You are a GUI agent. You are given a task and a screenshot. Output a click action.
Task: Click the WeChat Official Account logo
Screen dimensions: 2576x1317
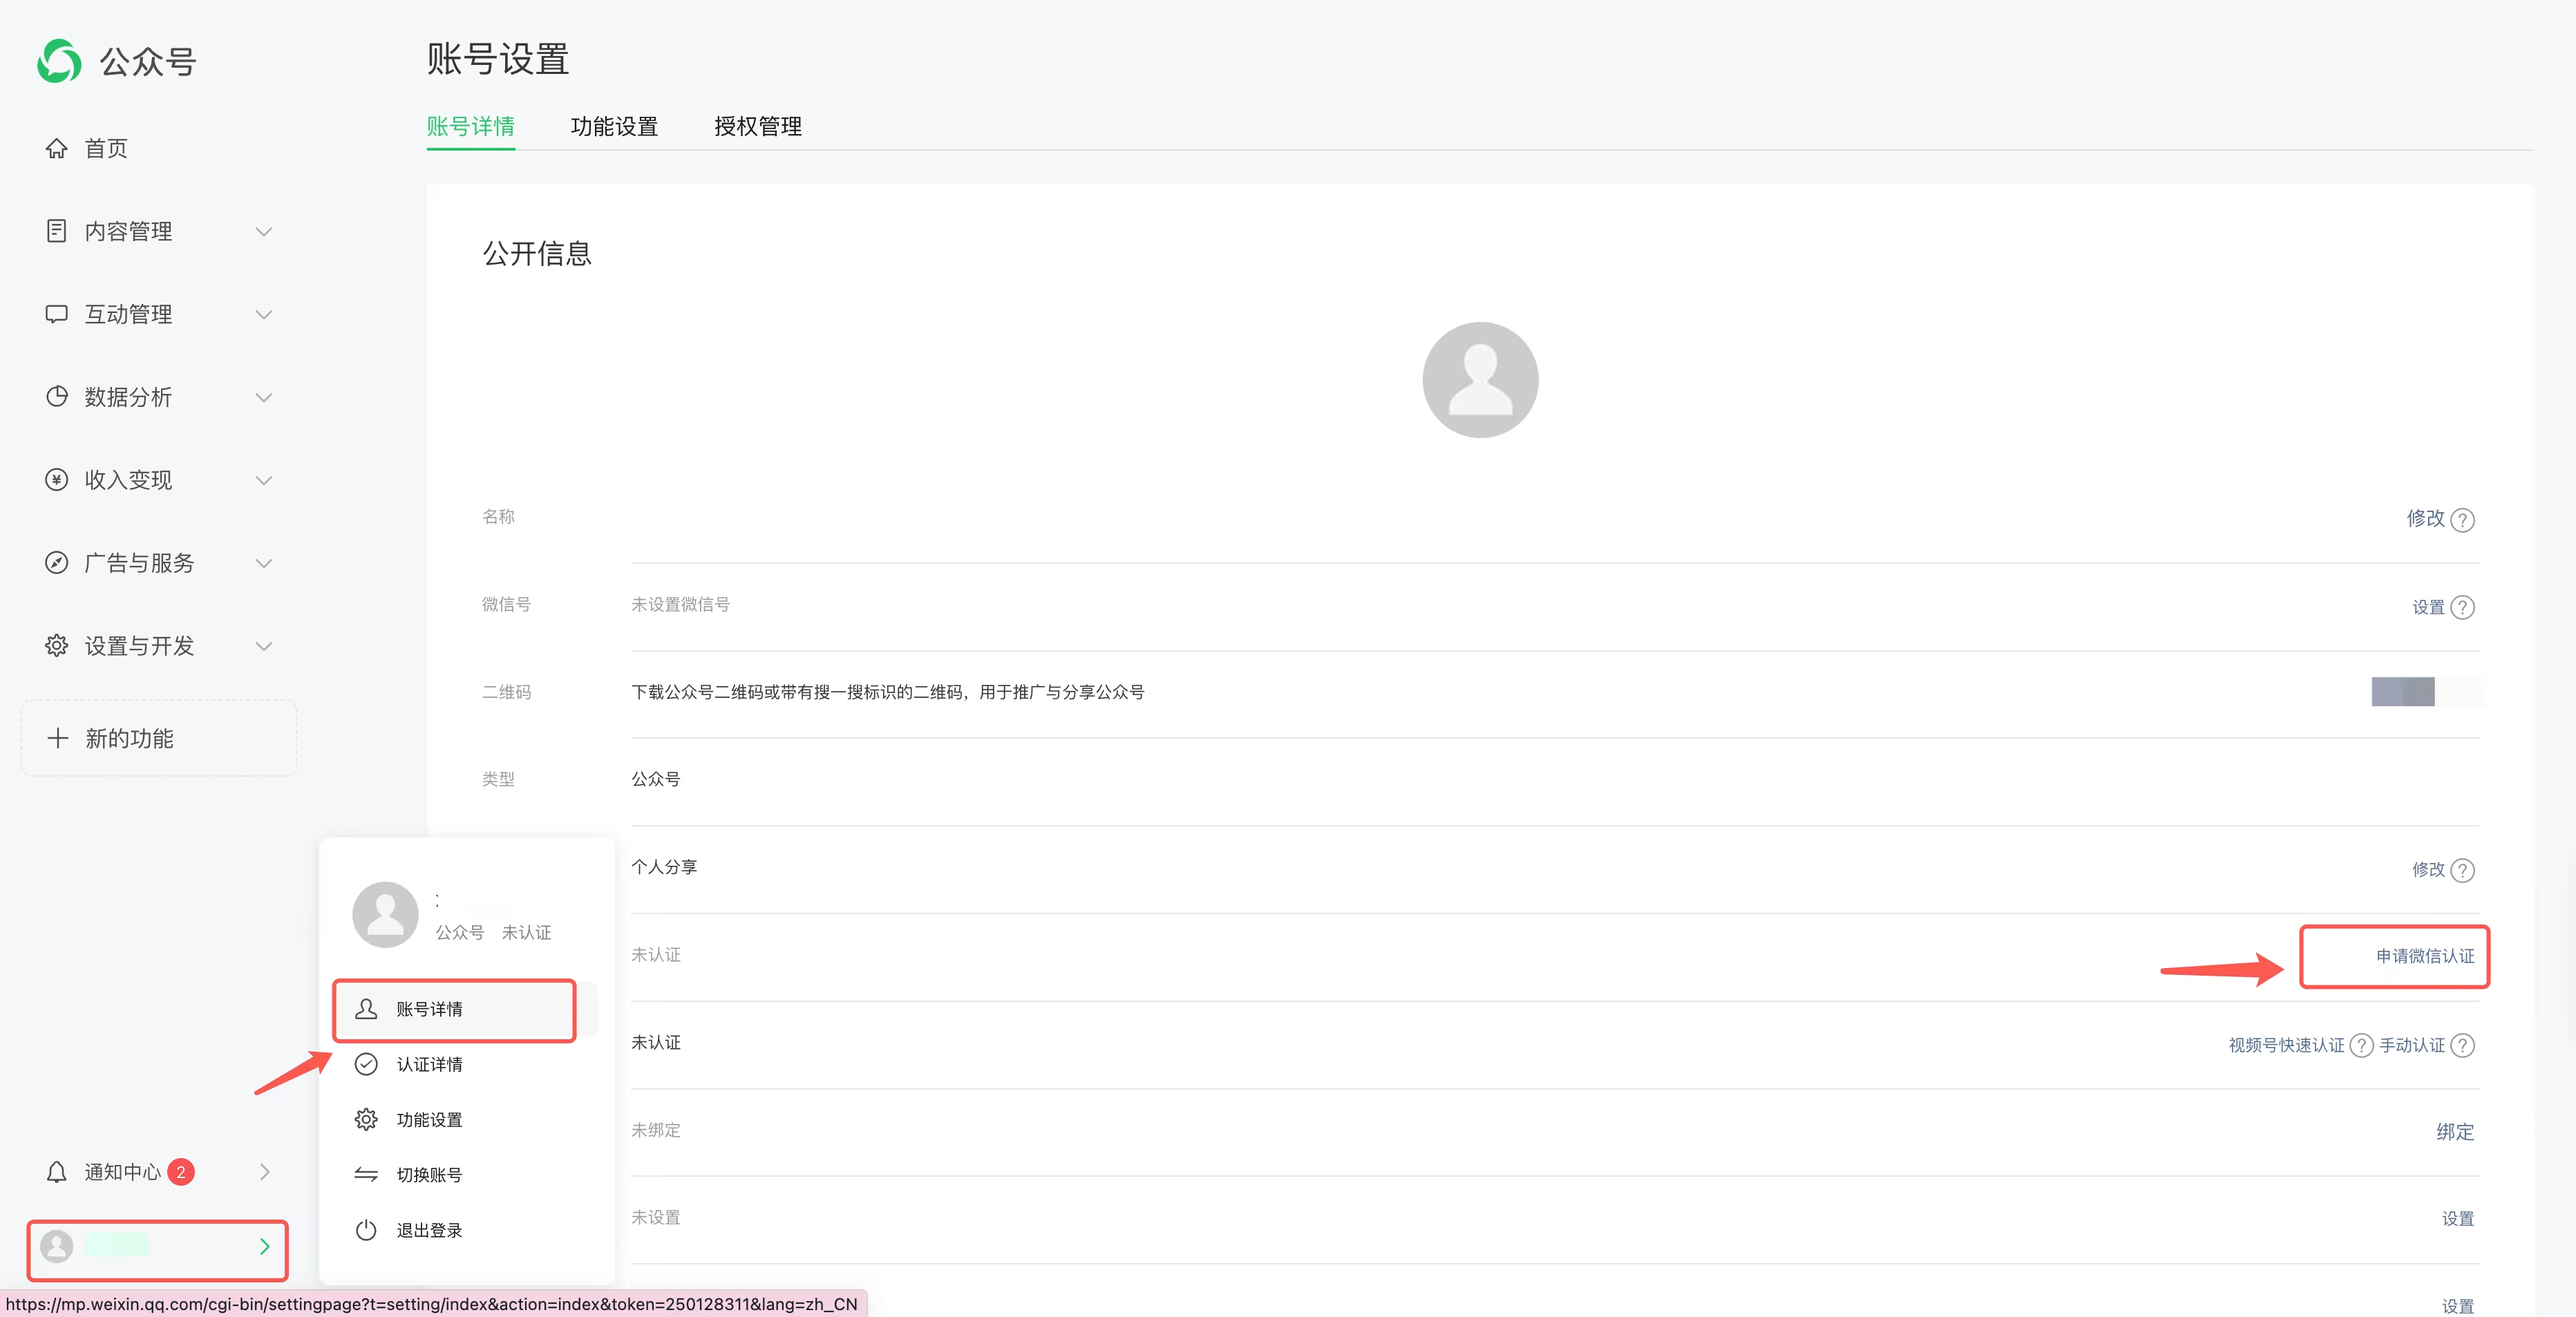tap(59, 61)
